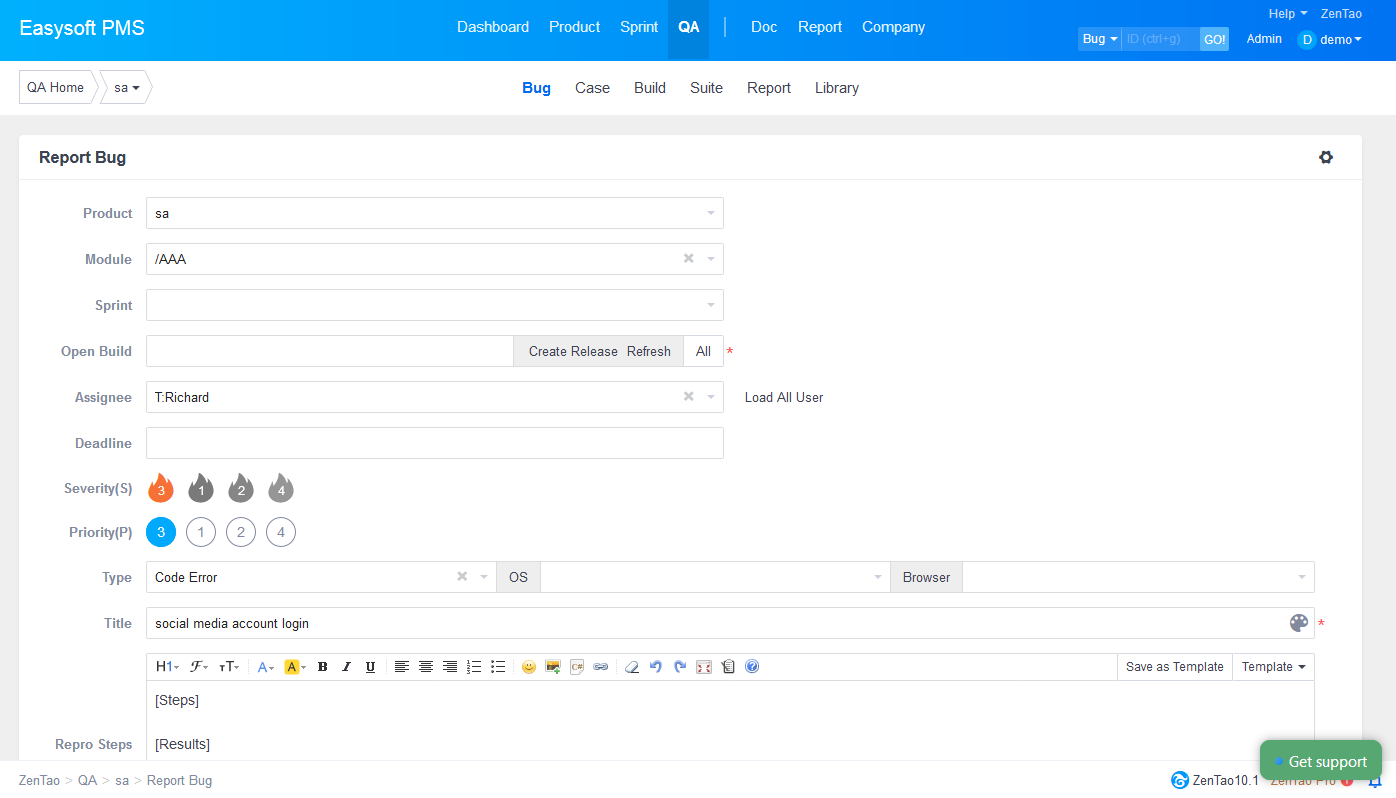Insert an image into repro steps

(553, 667)
